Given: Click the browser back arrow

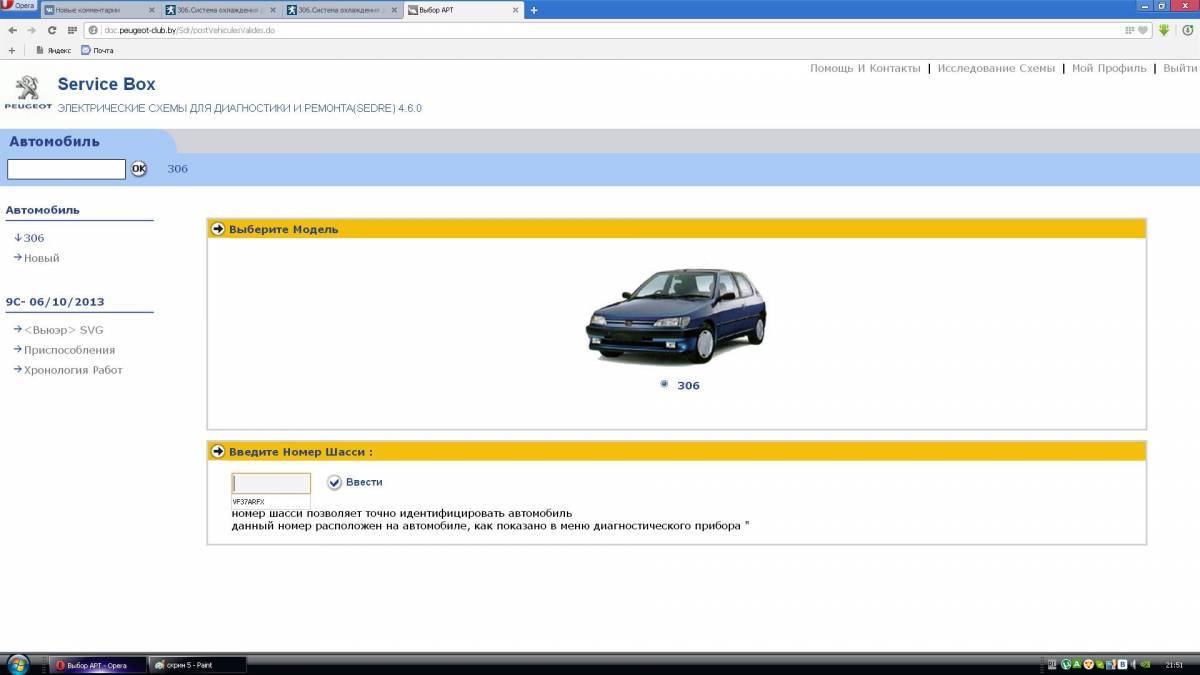Looking at the screenshot, I should (x=12, y=30).
